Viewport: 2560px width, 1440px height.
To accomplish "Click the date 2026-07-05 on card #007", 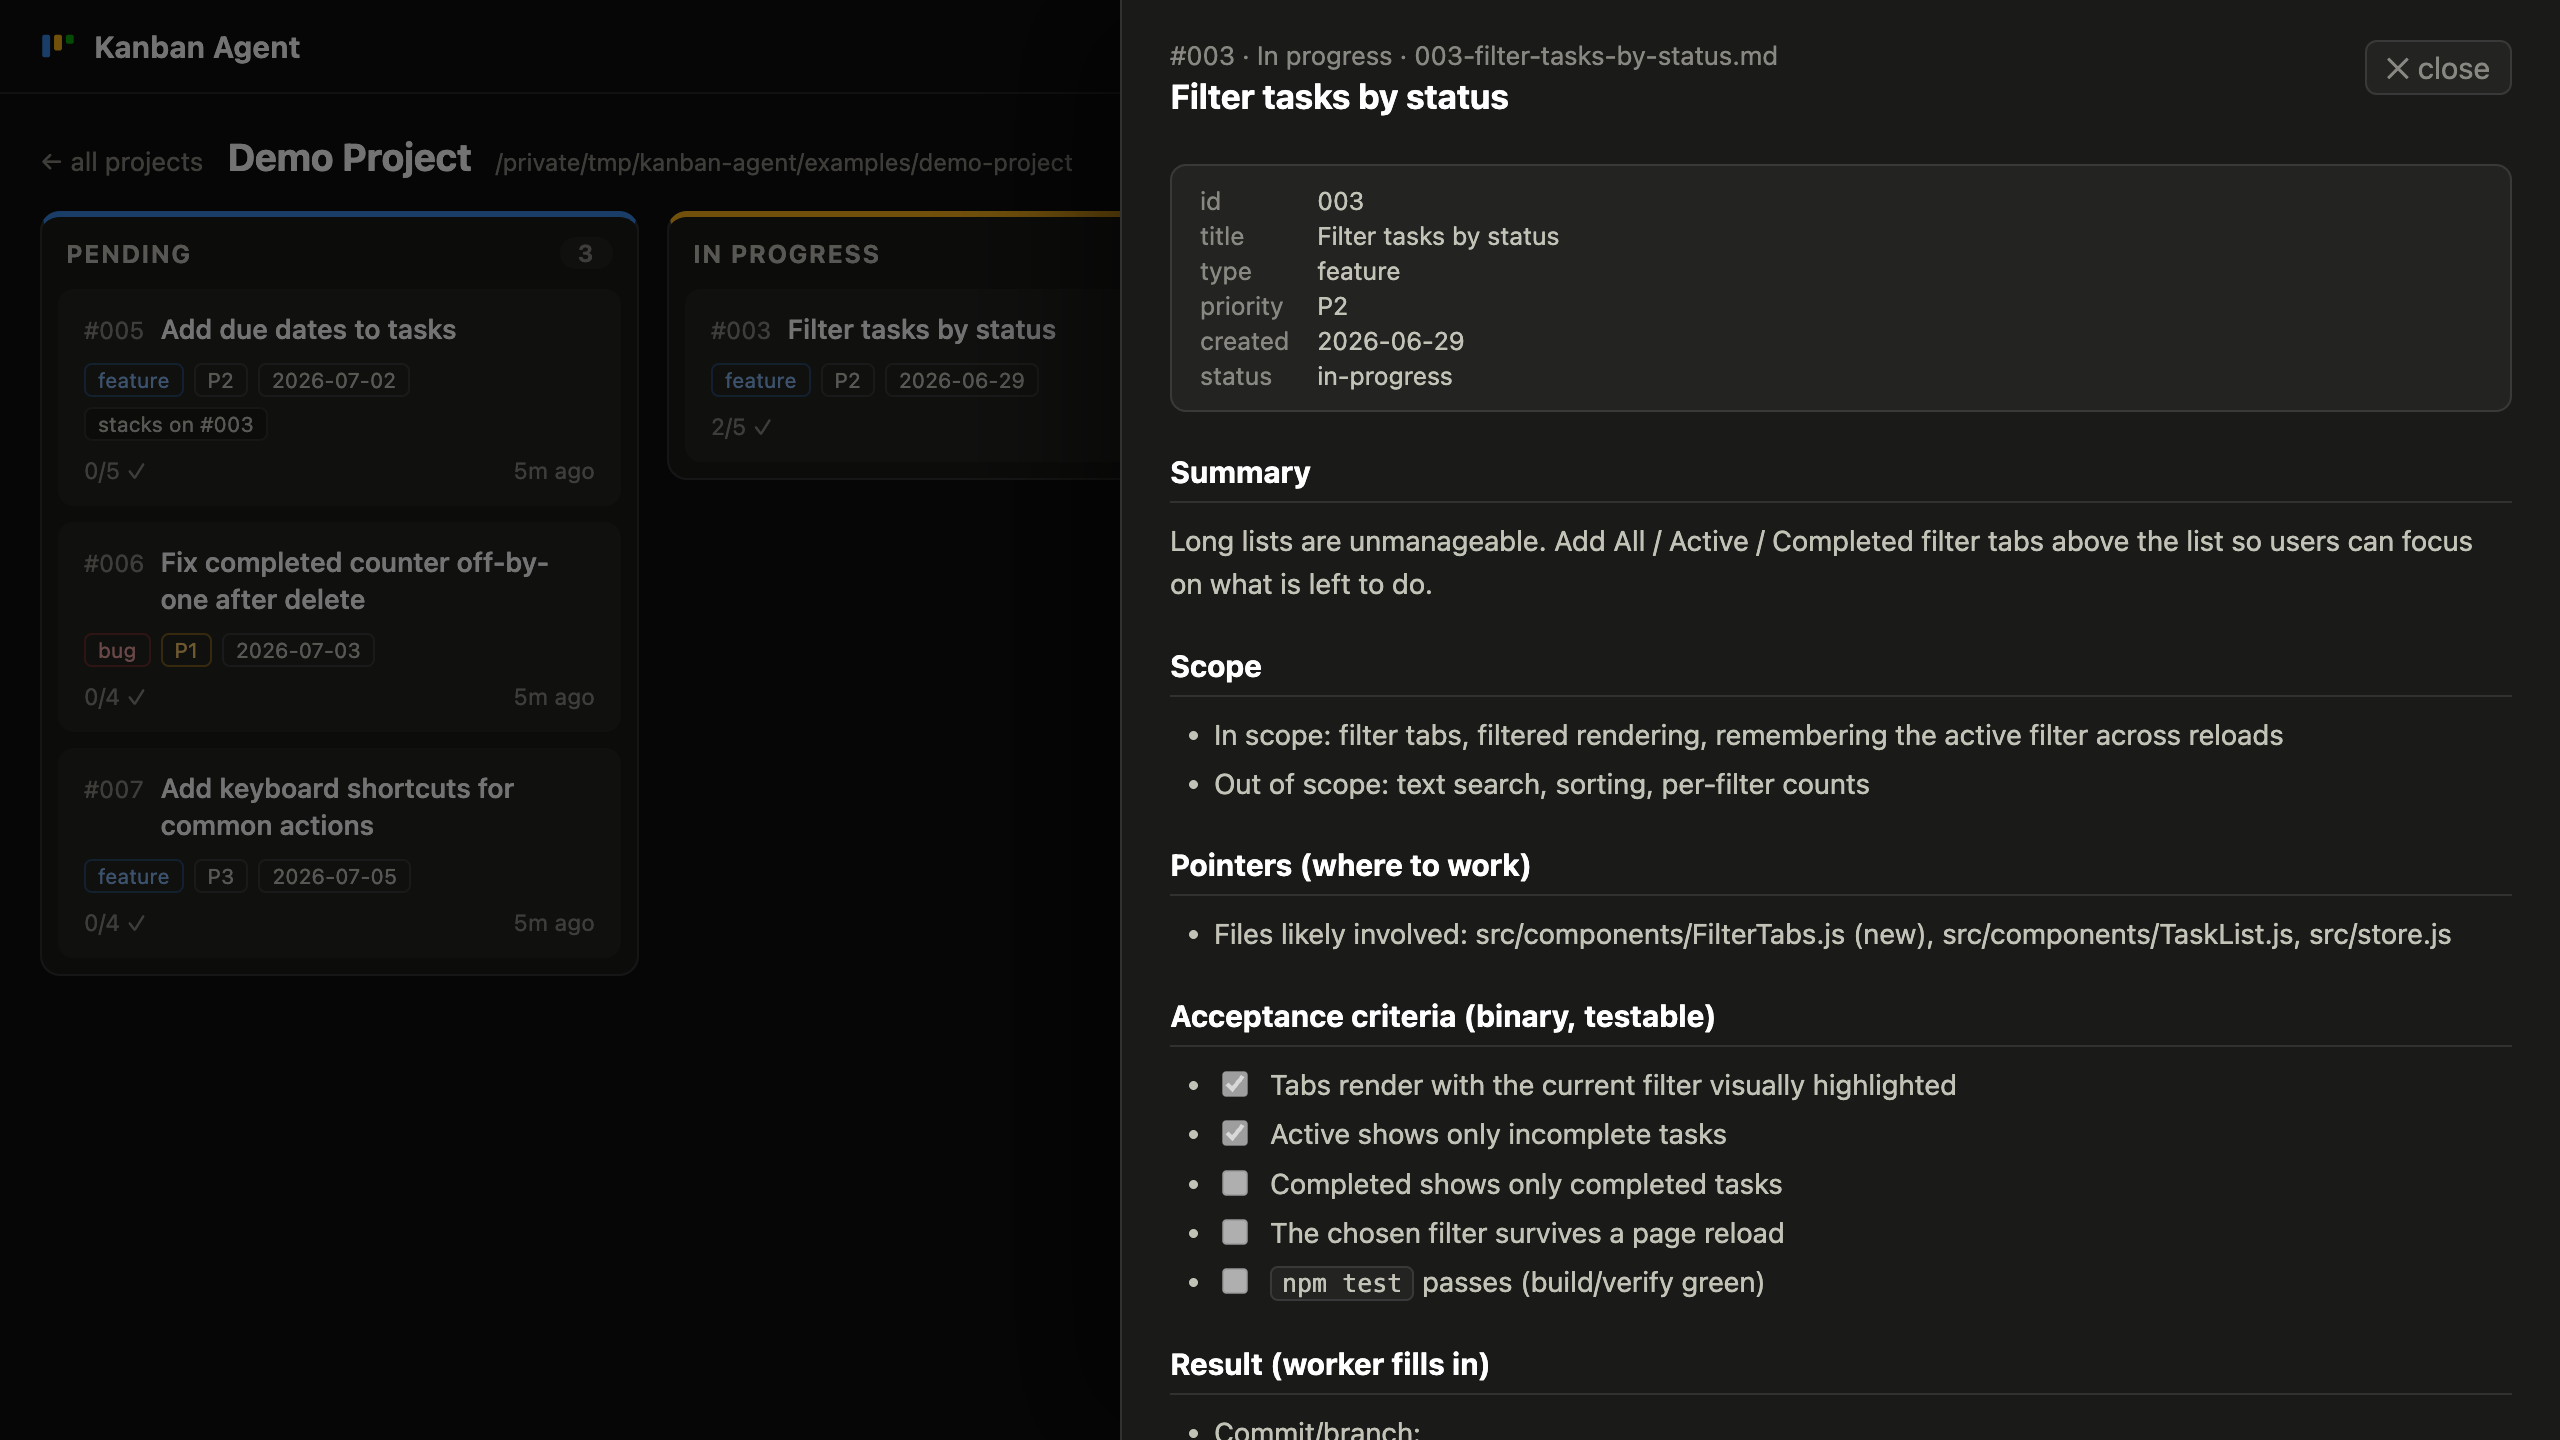I will tap(334, 877).
